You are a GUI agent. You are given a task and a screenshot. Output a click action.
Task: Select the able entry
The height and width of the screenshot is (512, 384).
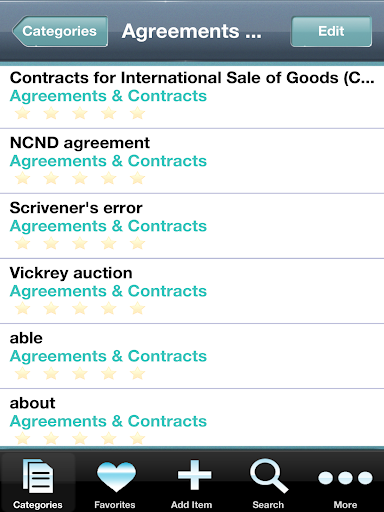[192, 356]
